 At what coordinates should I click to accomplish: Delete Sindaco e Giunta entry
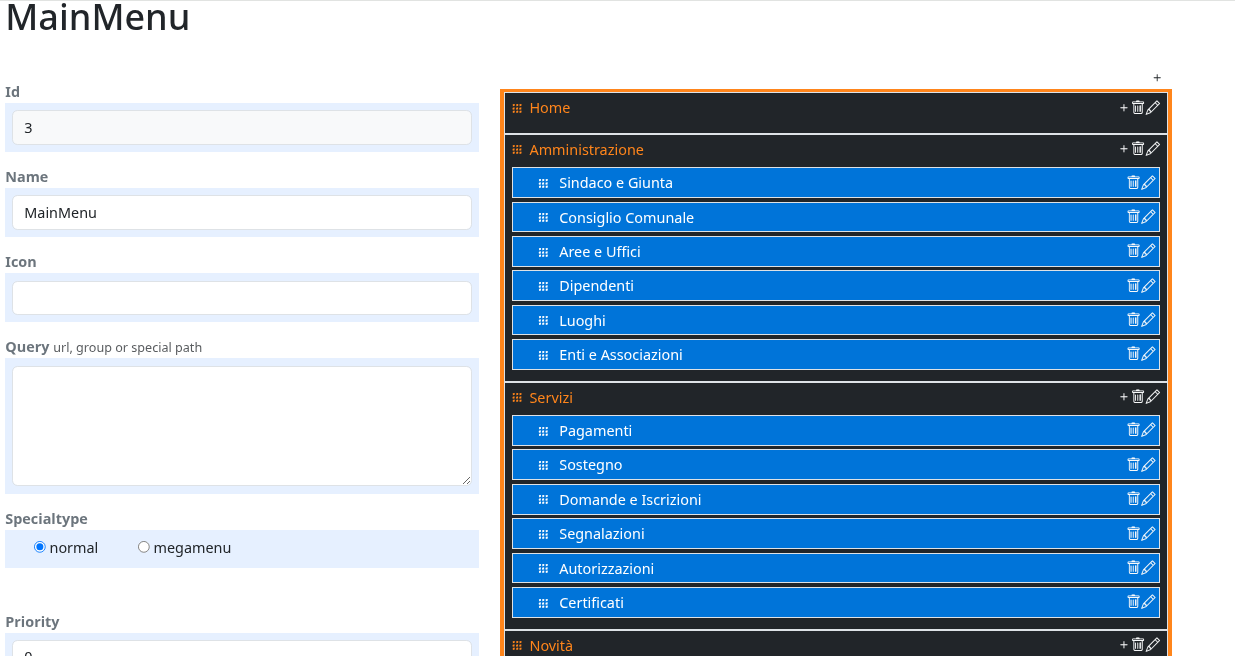(1134, 182)
